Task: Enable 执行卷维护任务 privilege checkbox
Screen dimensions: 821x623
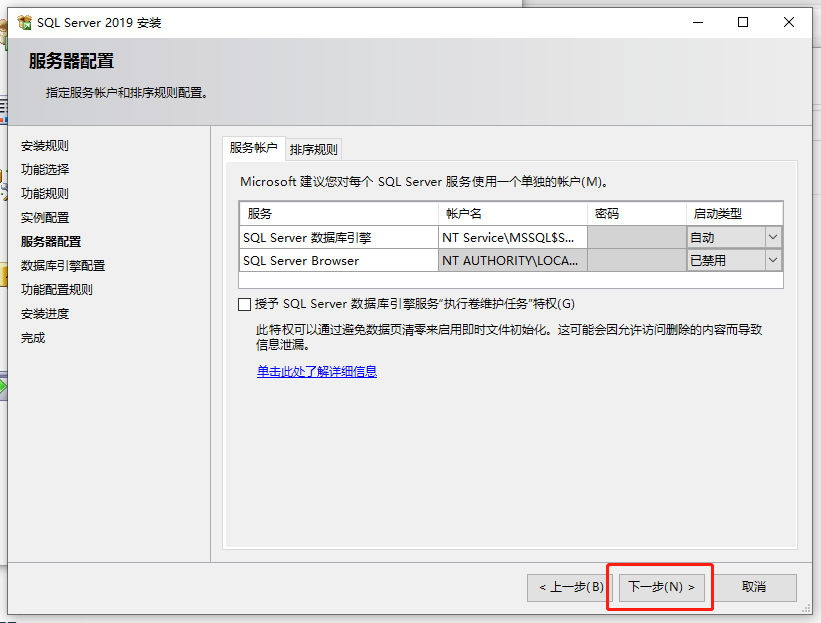Action: [245, 304]
